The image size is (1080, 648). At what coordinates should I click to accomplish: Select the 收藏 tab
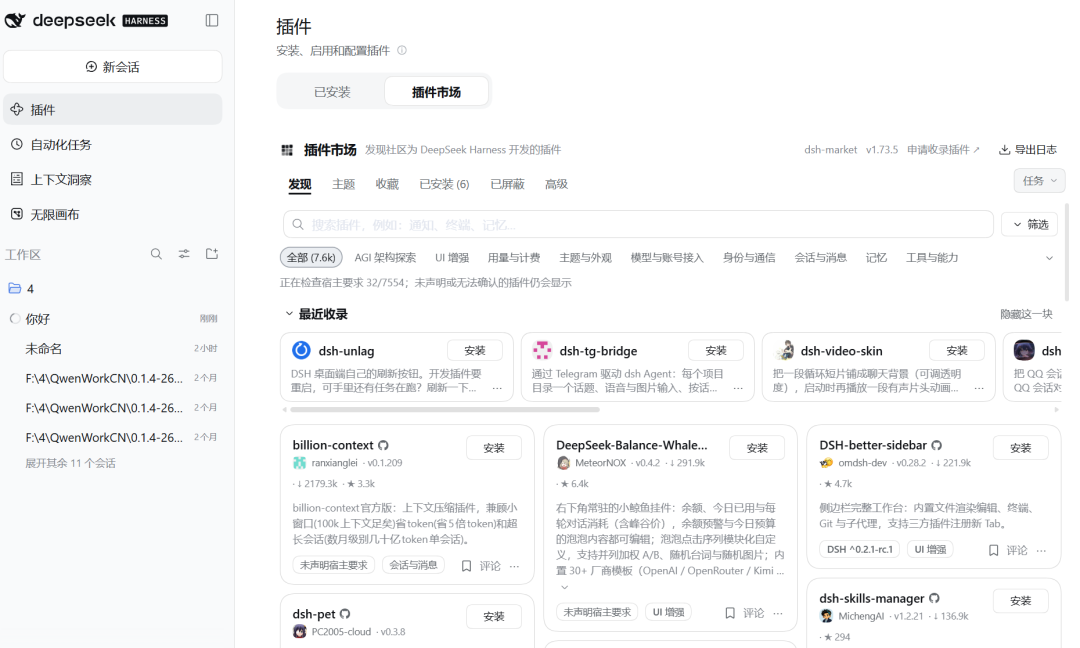click(x=387, y=185)
